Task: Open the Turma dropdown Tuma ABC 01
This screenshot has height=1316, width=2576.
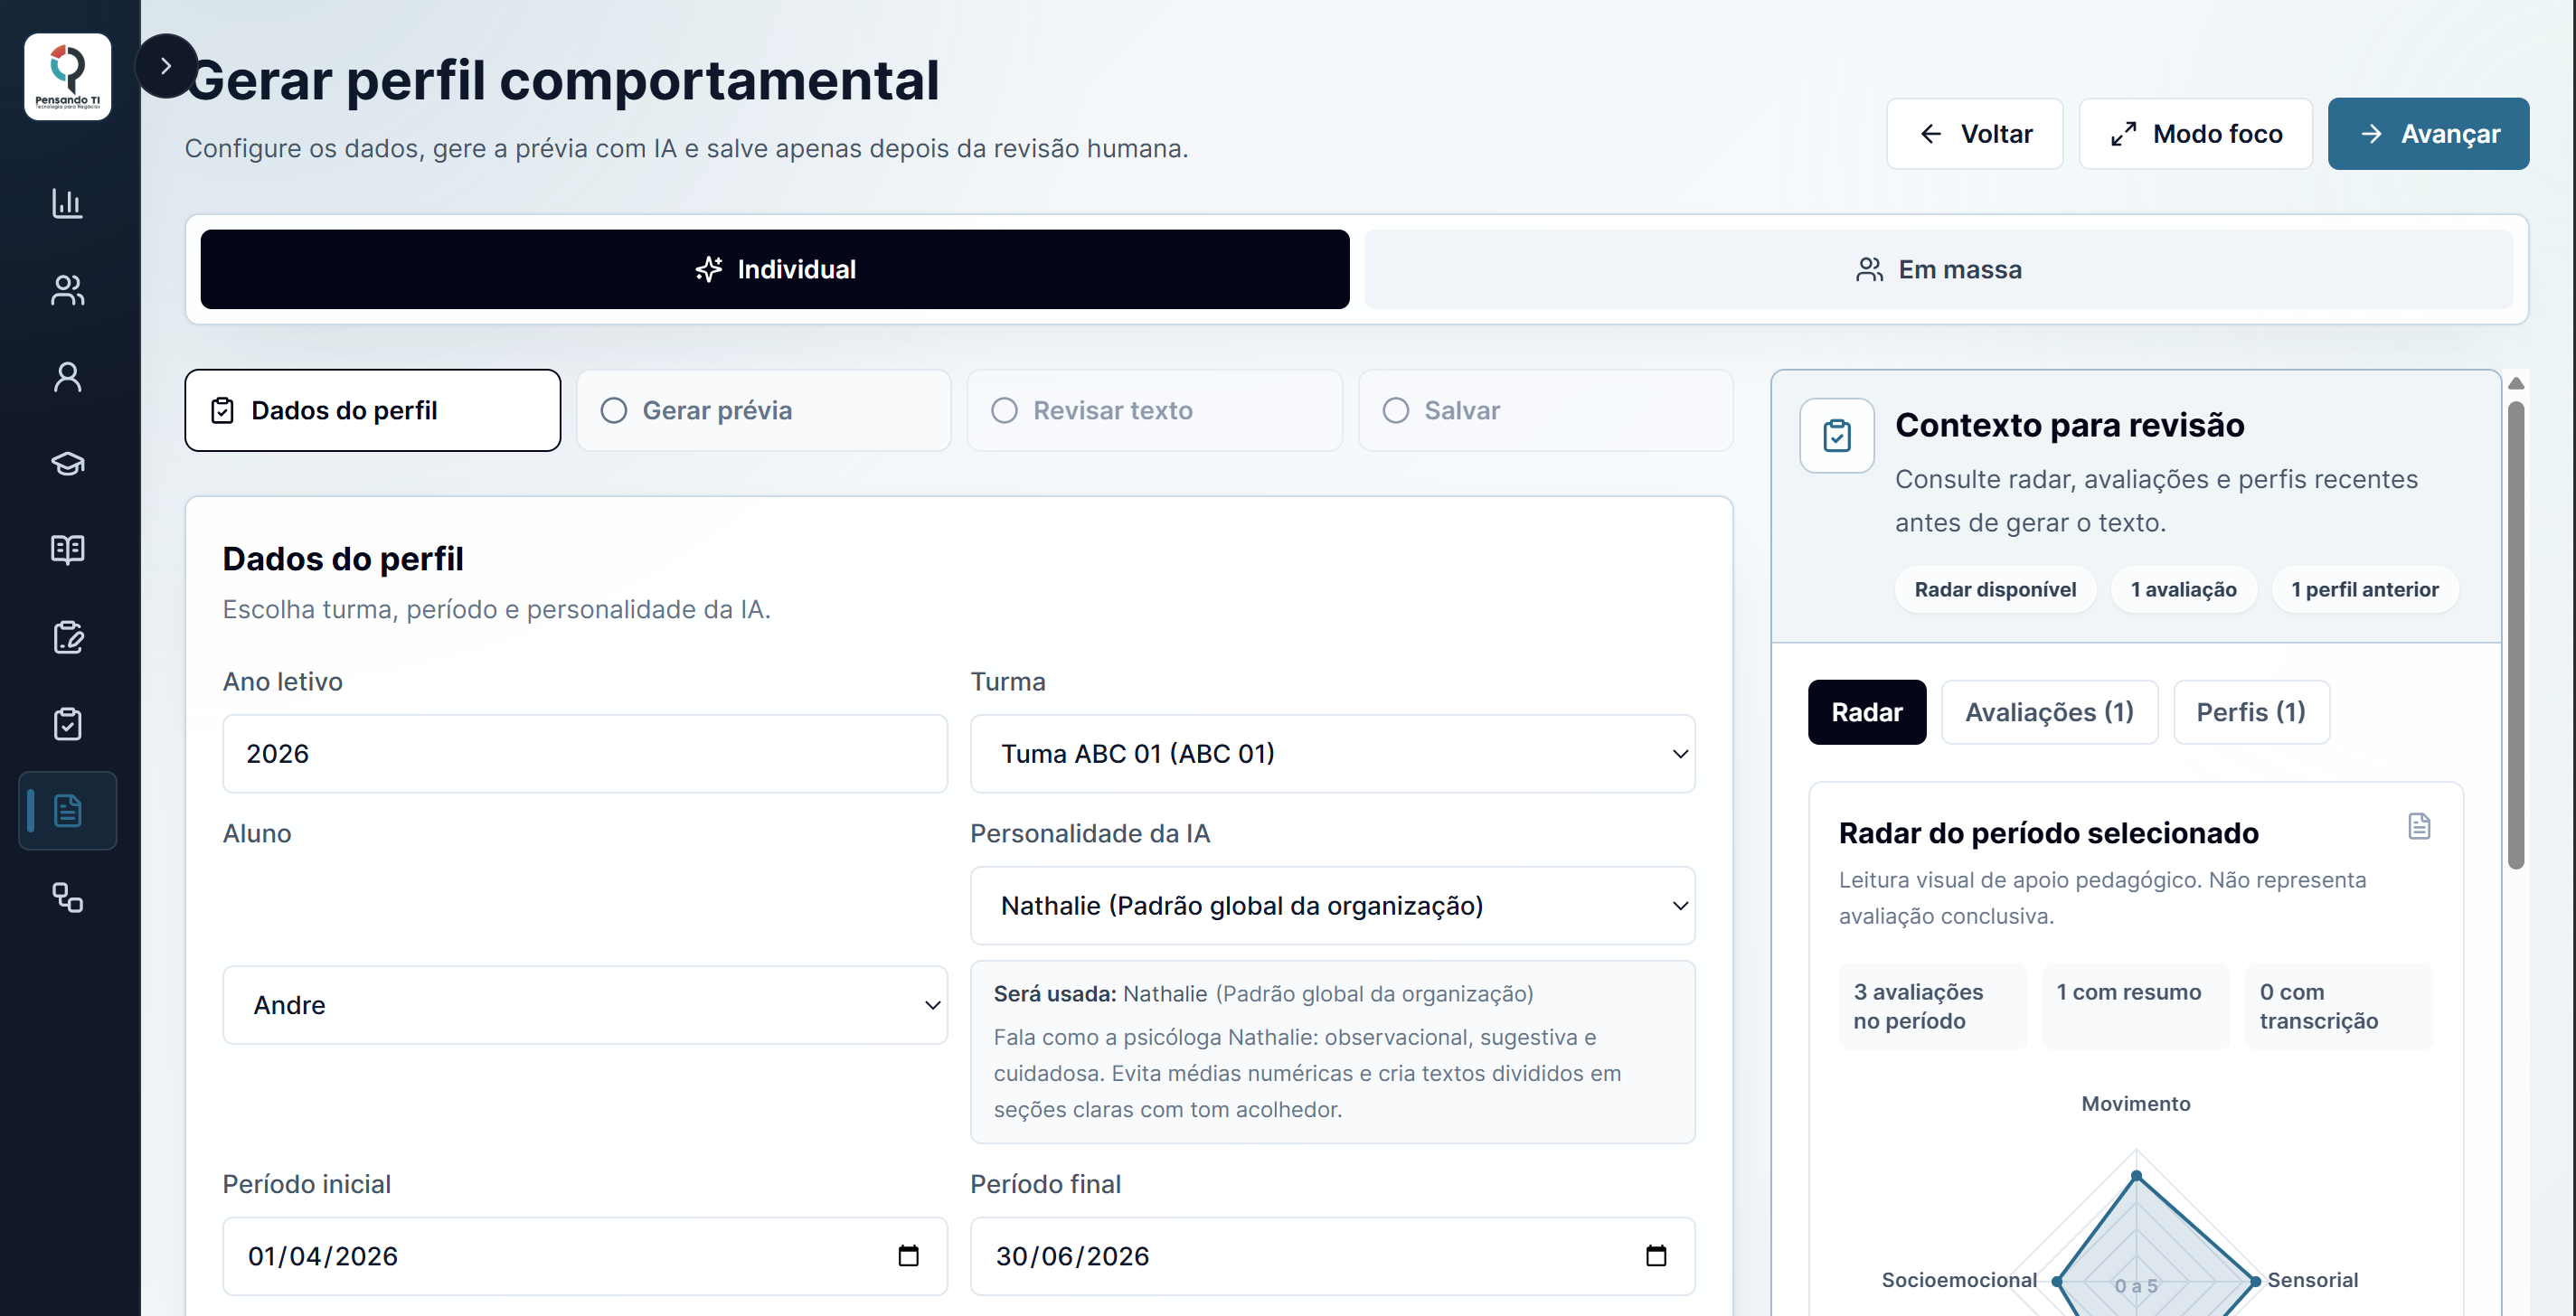Action: point(1332,753)
